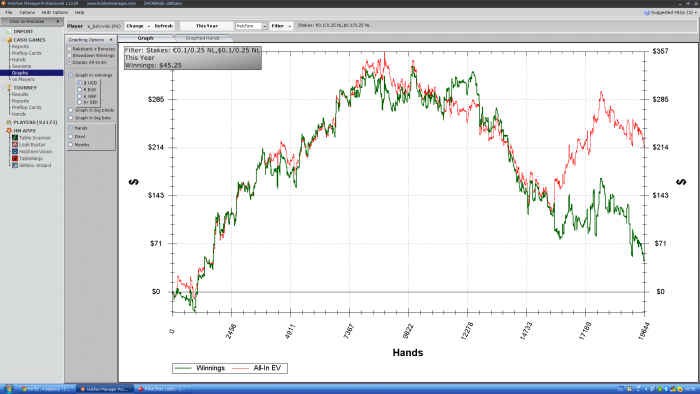The image size is (700, 394).
Task: Launch Hold'em Vision app icon
Action: click(15, 151)
